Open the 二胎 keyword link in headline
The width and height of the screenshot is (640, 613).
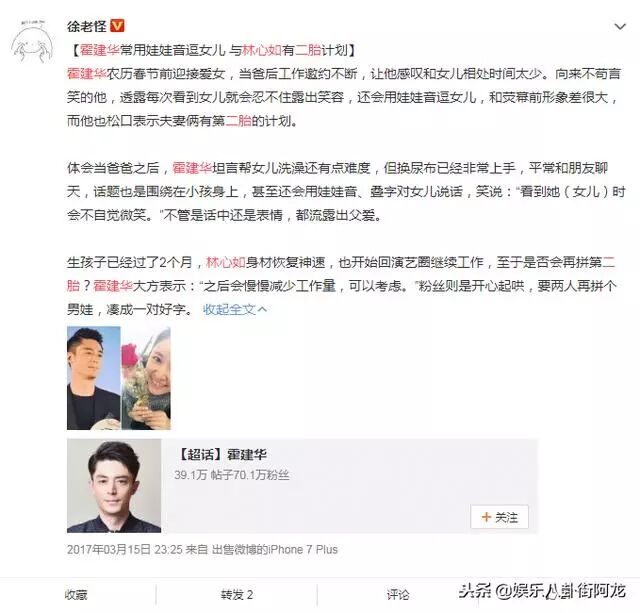(308, 50)
